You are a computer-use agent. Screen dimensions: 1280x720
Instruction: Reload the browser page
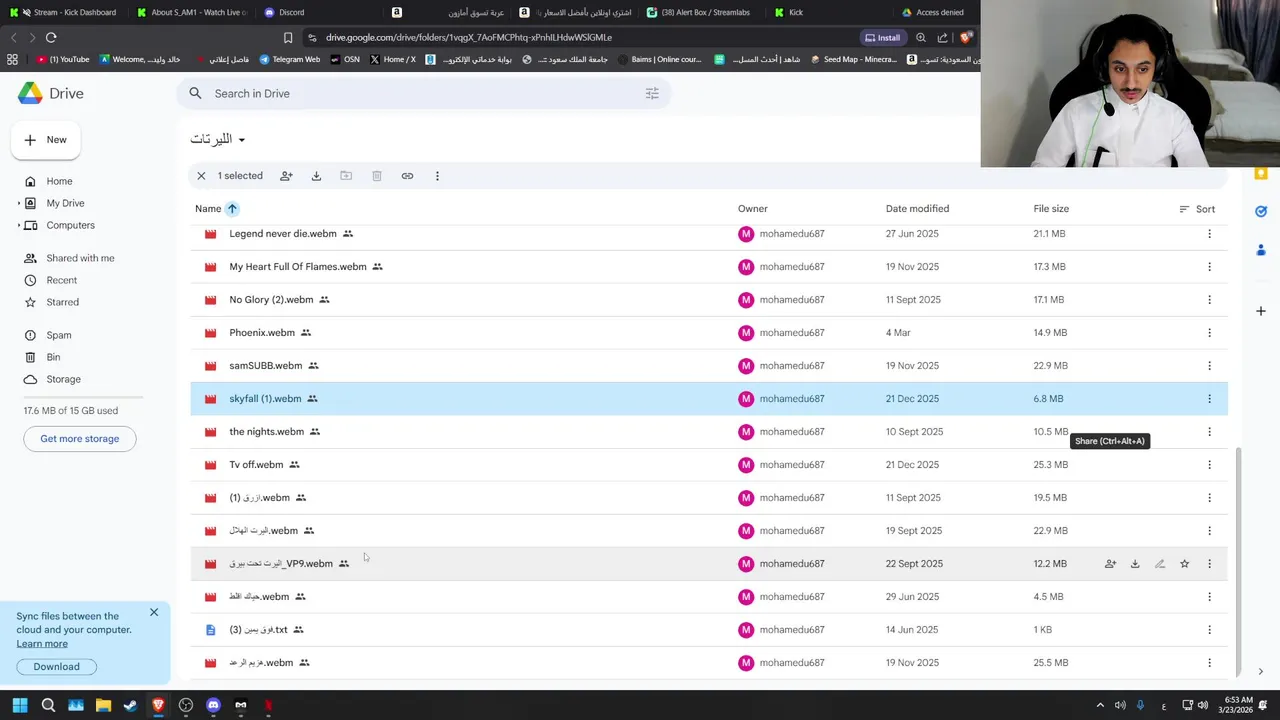pyautogui.click(x=51, y=38)
